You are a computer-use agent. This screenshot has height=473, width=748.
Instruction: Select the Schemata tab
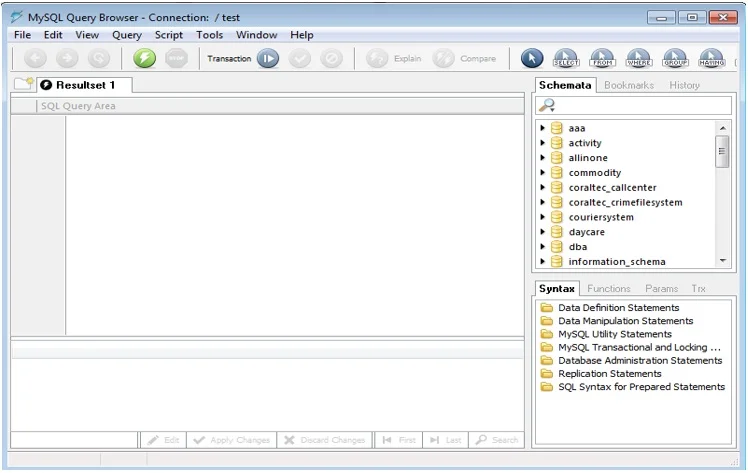coord(565,85)
